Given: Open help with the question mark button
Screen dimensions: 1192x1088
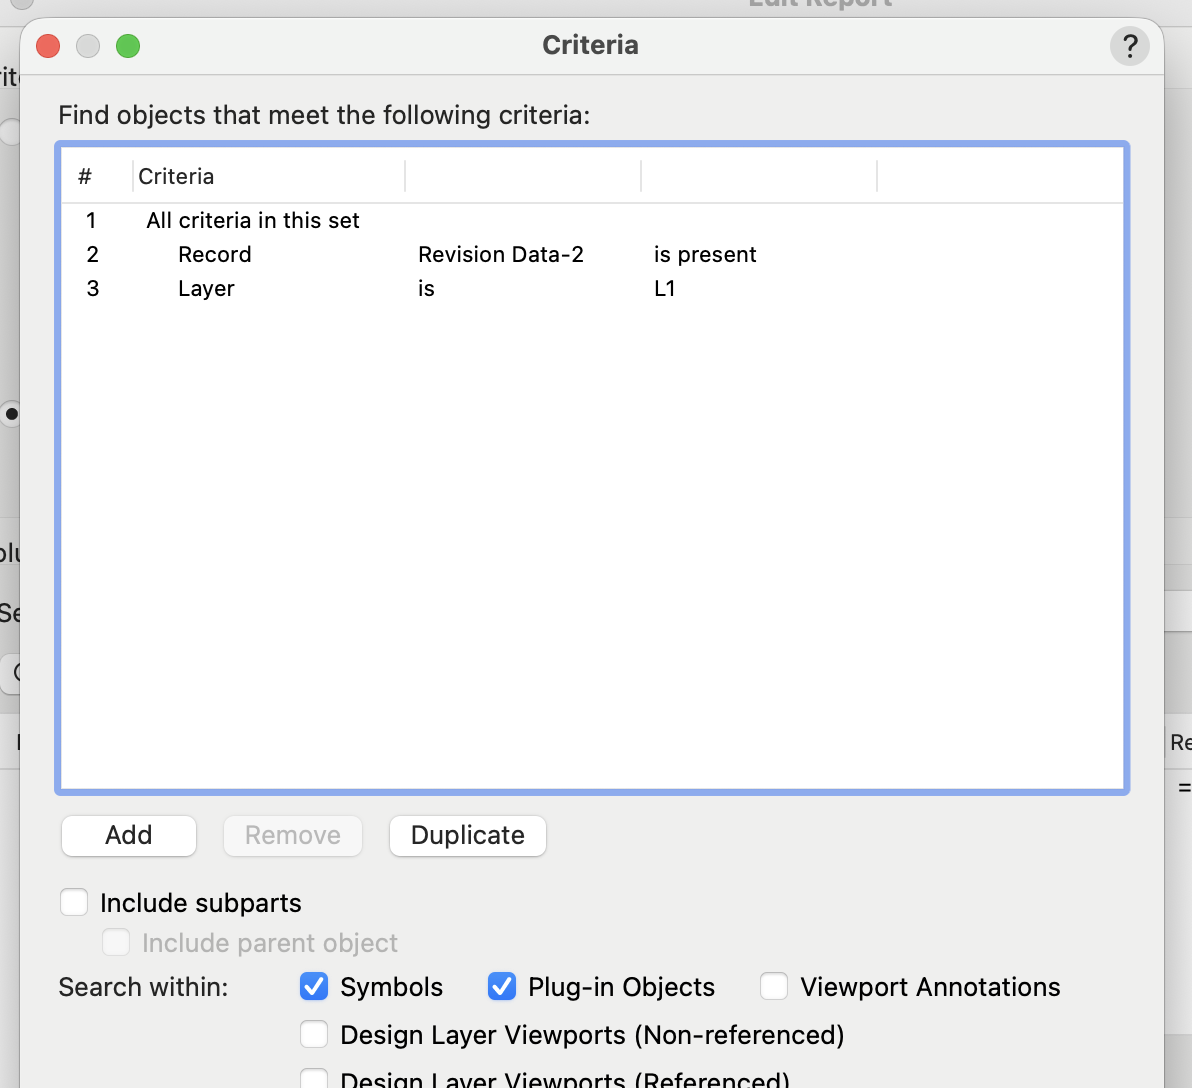Looking at the screenshot, I should (x=1129, y=46).
